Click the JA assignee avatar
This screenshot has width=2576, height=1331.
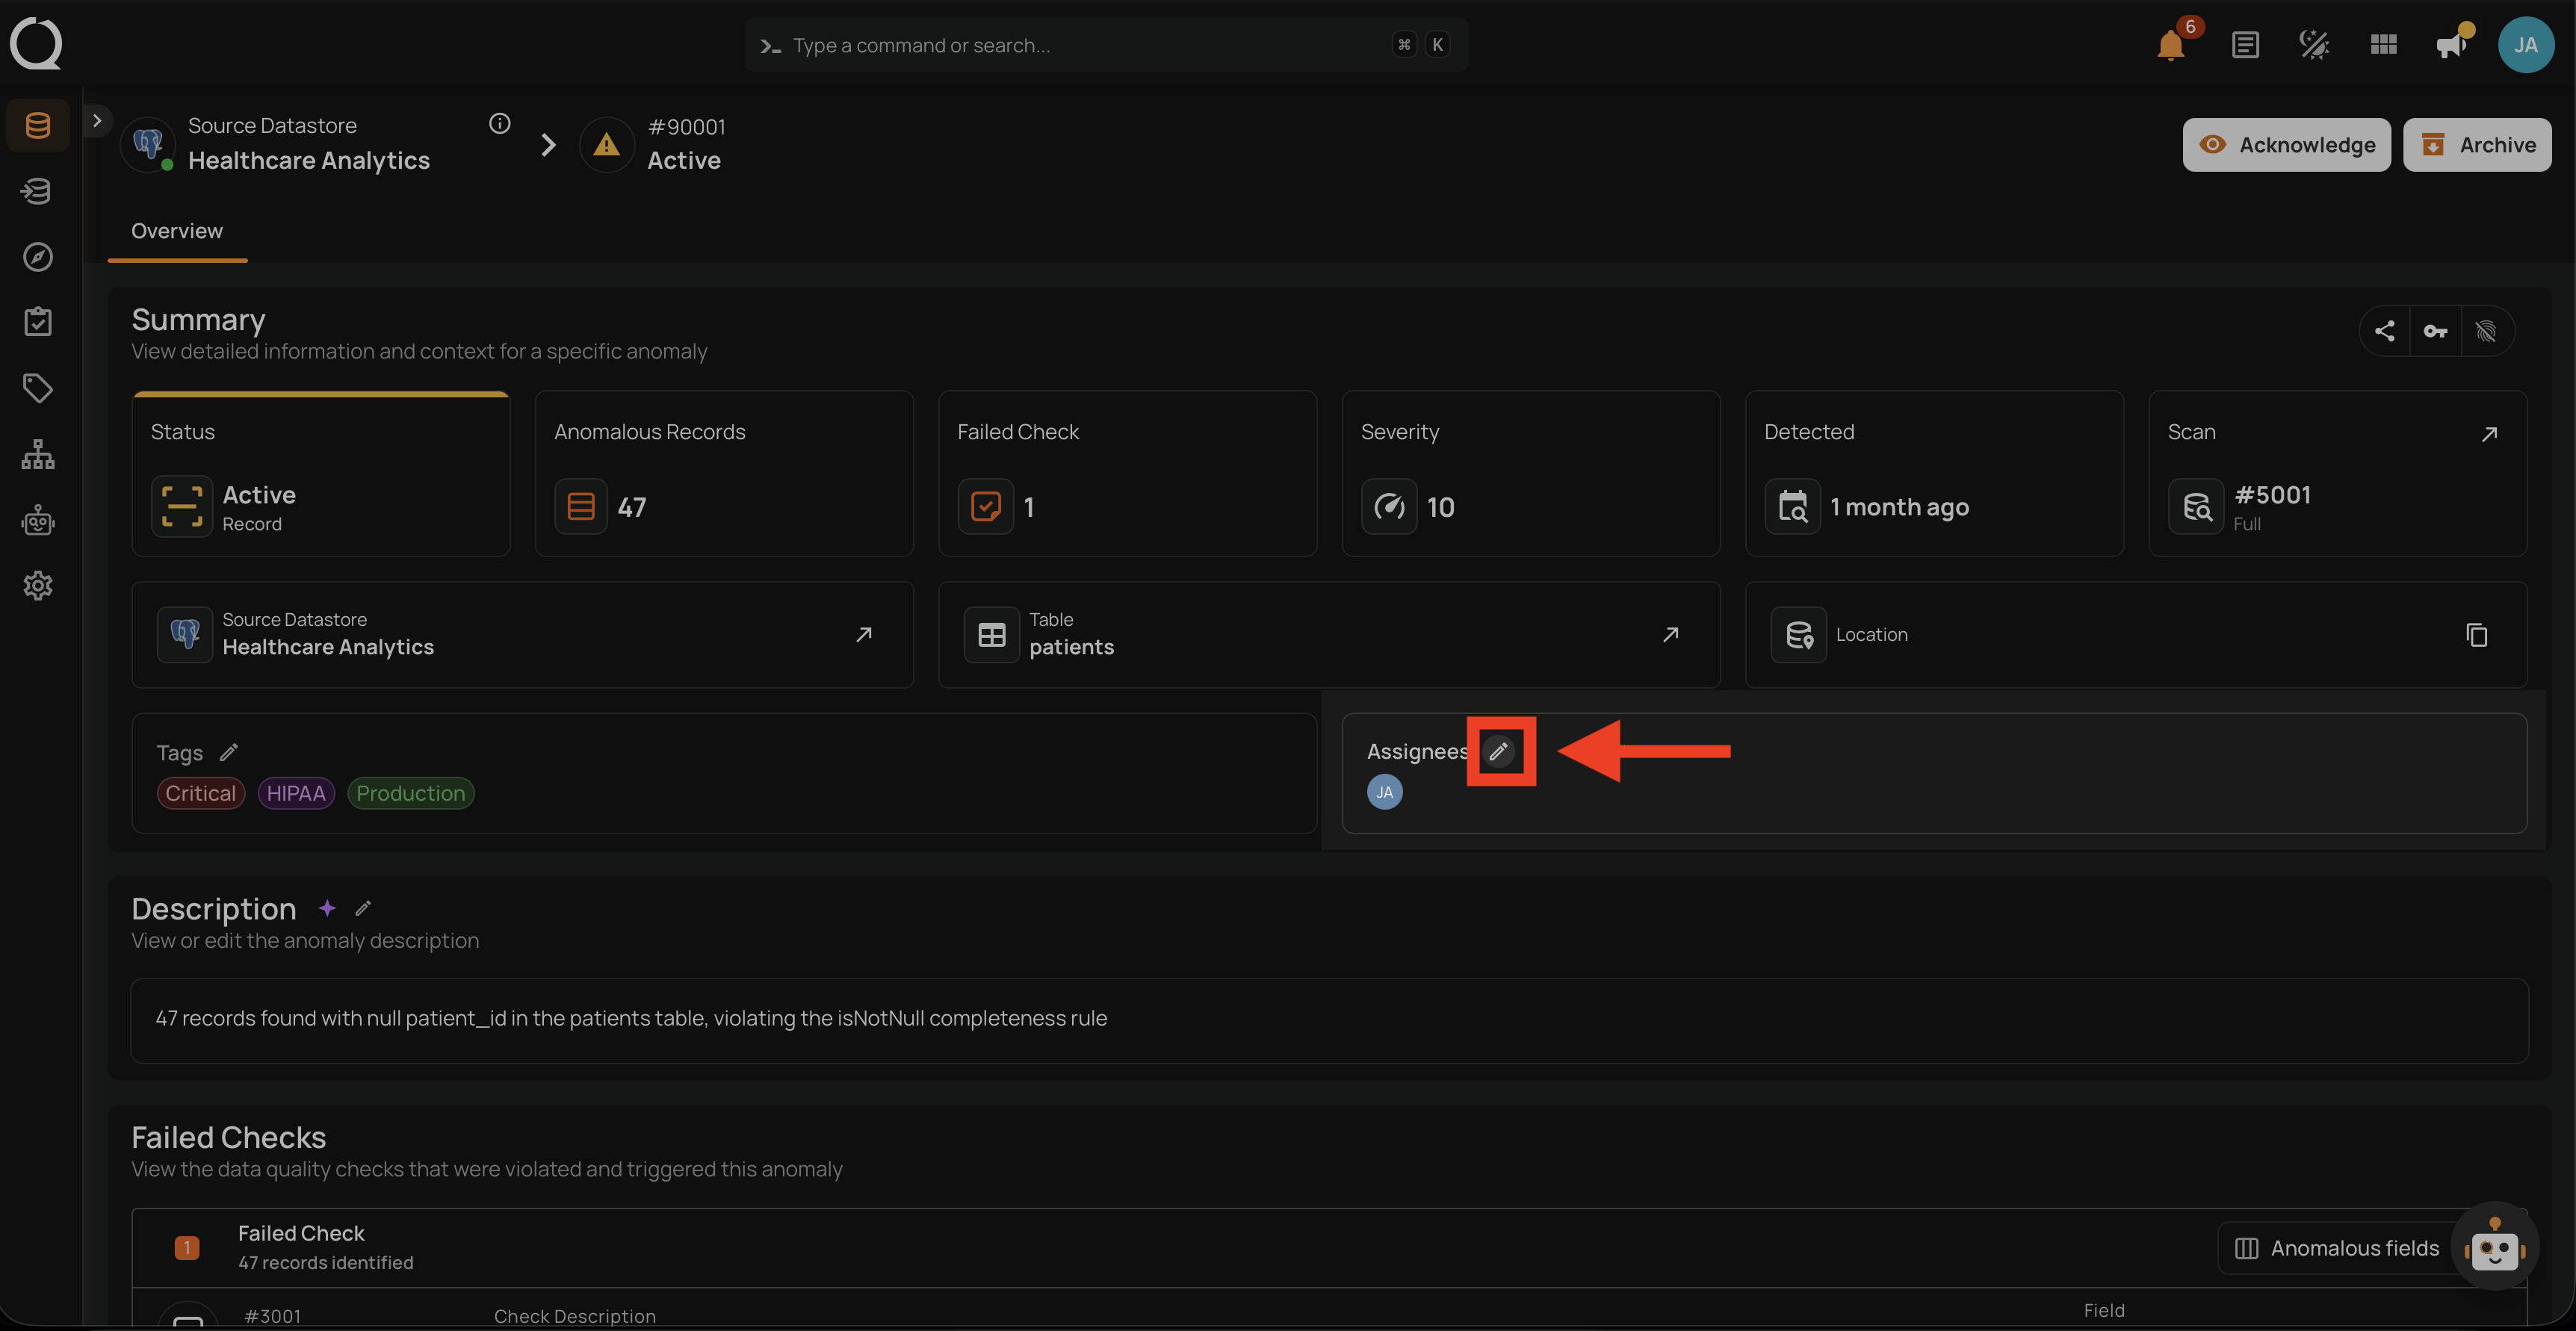point(1384,792)
